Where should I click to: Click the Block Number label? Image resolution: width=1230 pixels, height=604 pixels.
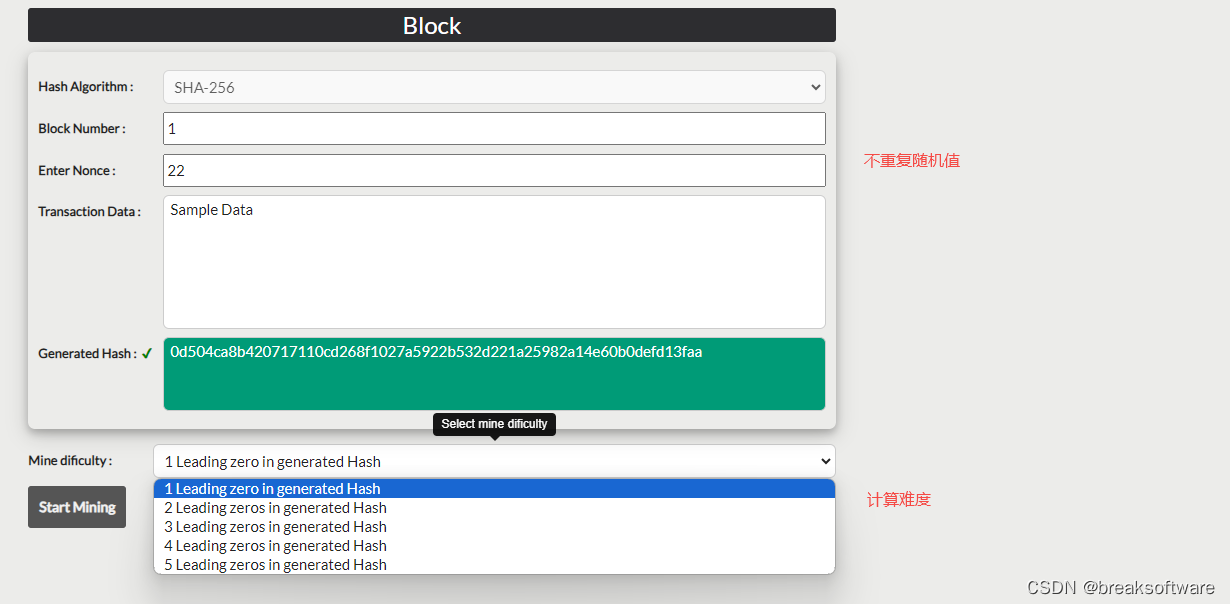pos(82,129)
